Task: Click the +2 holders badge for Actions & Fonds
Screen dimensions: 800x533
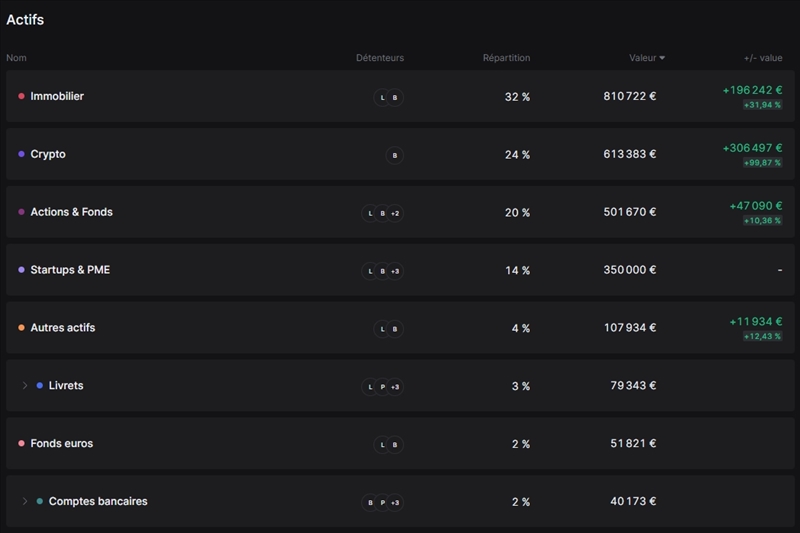Action: 395,213
